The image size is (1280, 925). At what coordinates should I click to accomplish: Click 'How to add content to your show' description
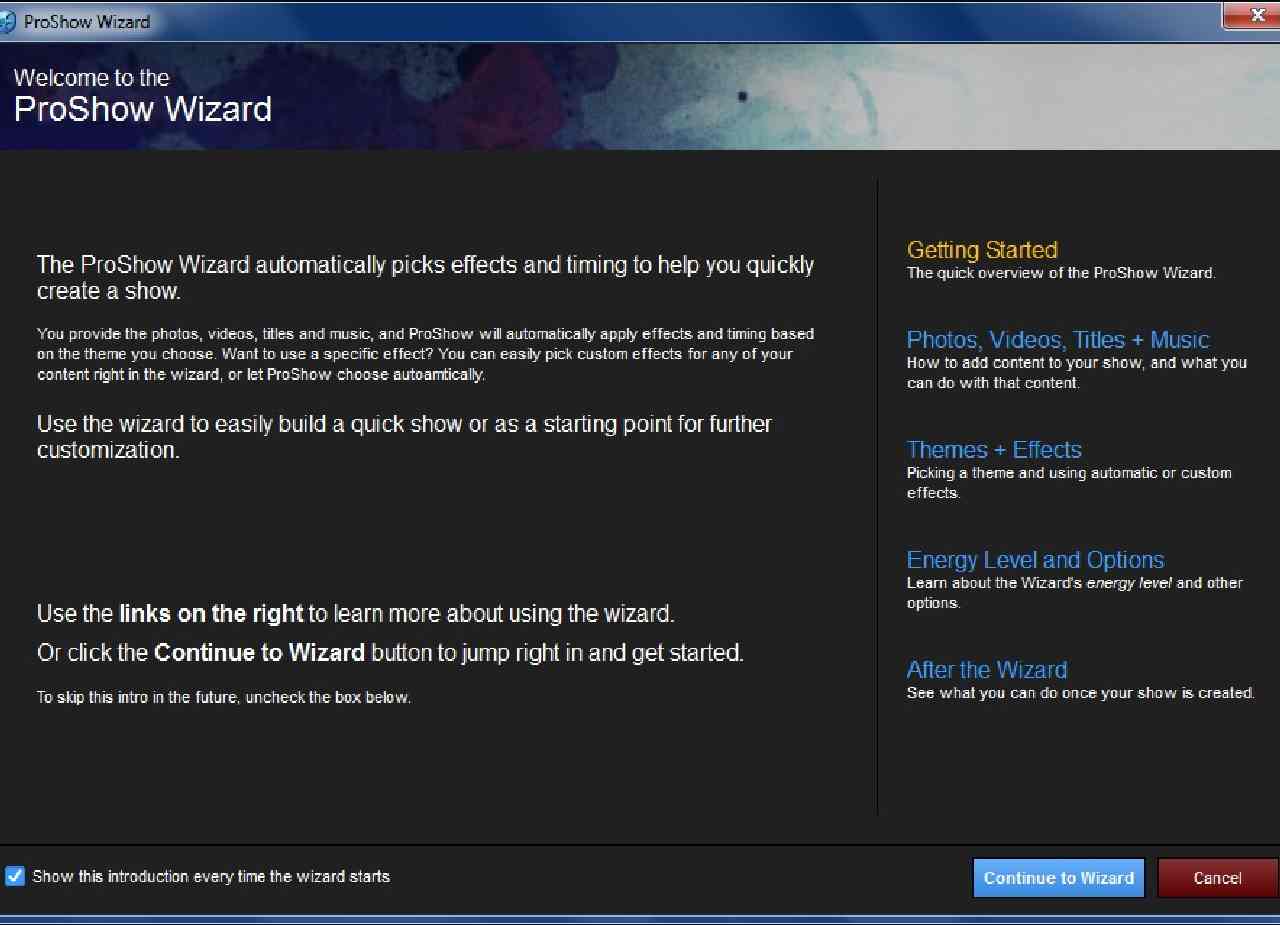1077,373
